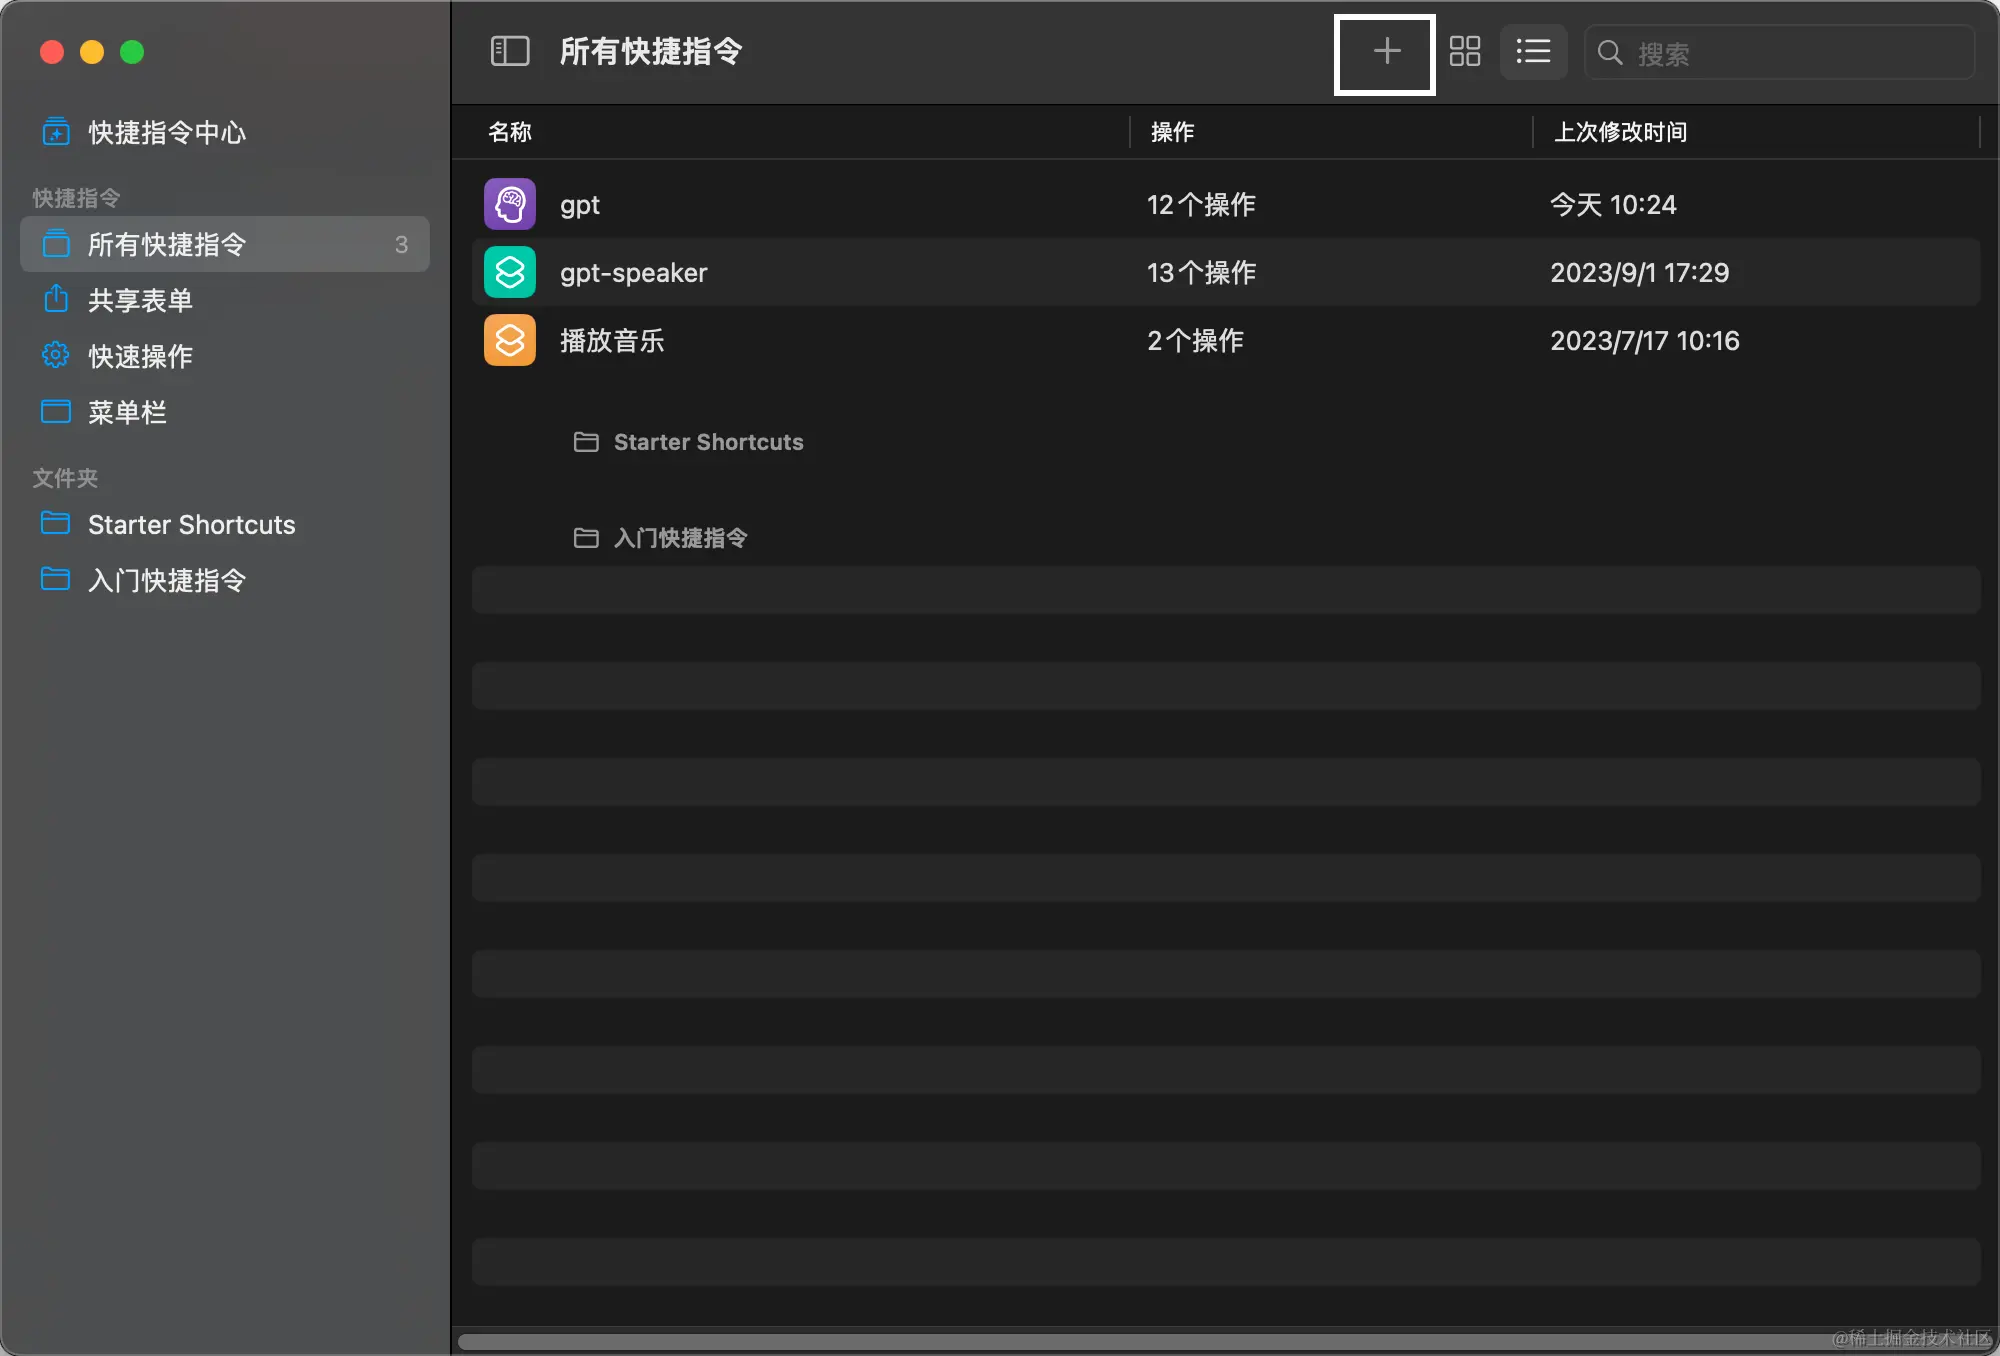Expand 入门快捷指令 group in list

[680, 538]
